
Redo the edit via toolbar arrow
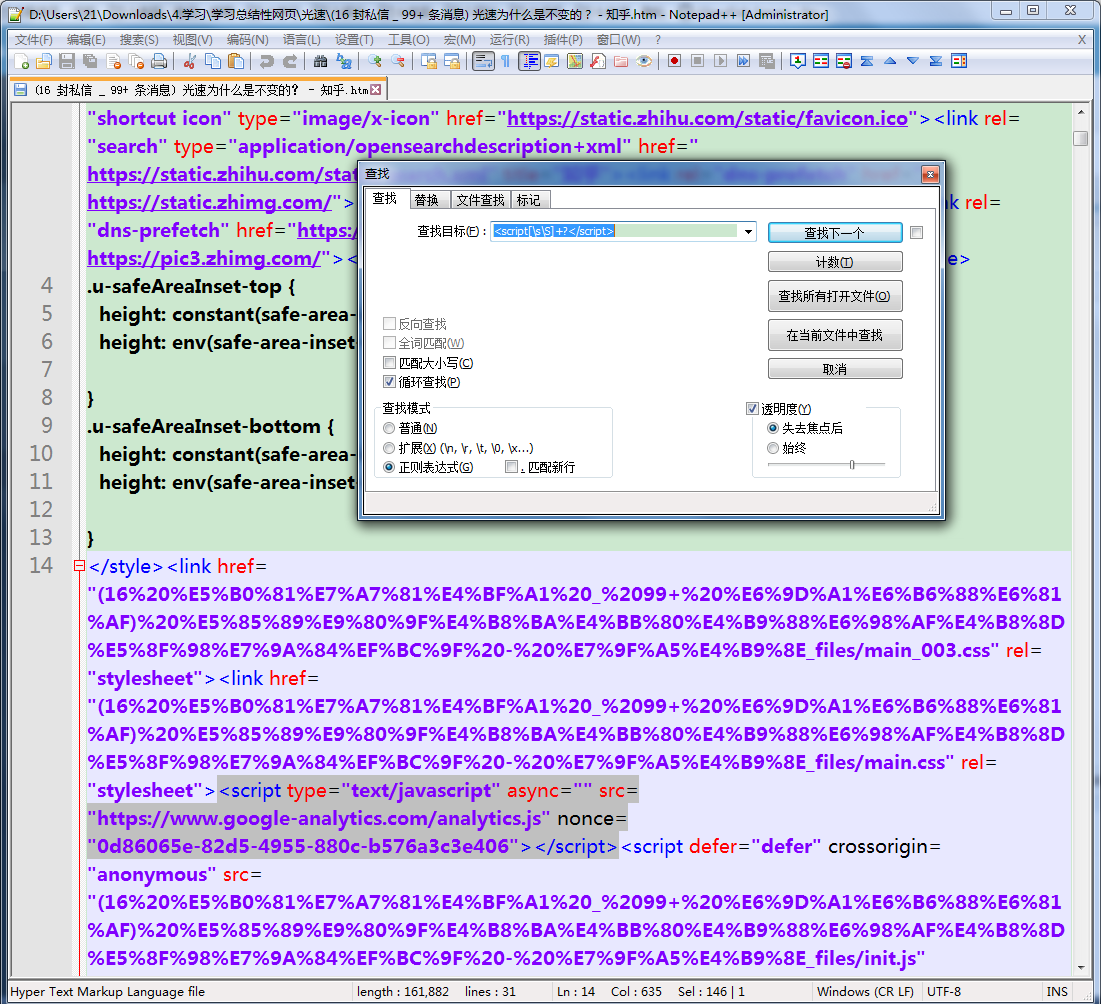click(289, 62)
